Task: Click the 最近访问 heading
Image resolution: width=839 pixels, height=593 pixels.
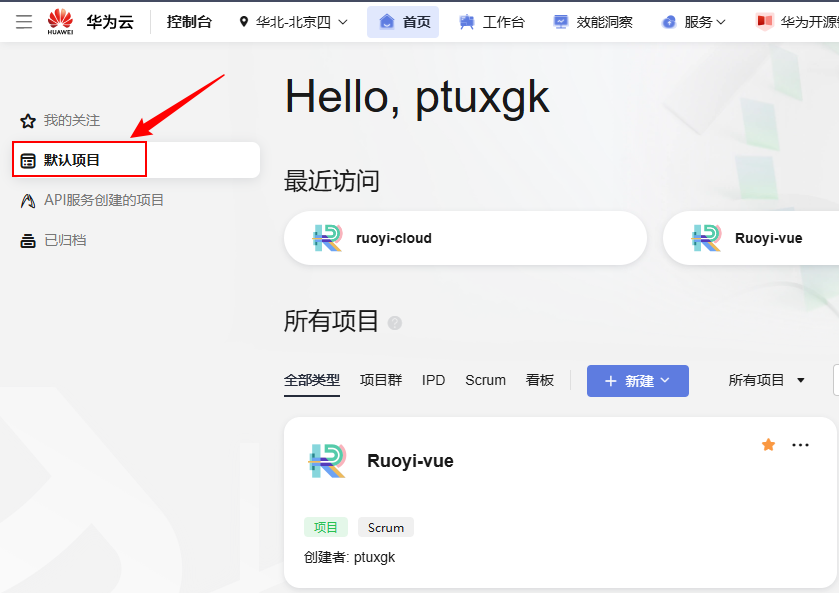Action: tap(332, 181)
